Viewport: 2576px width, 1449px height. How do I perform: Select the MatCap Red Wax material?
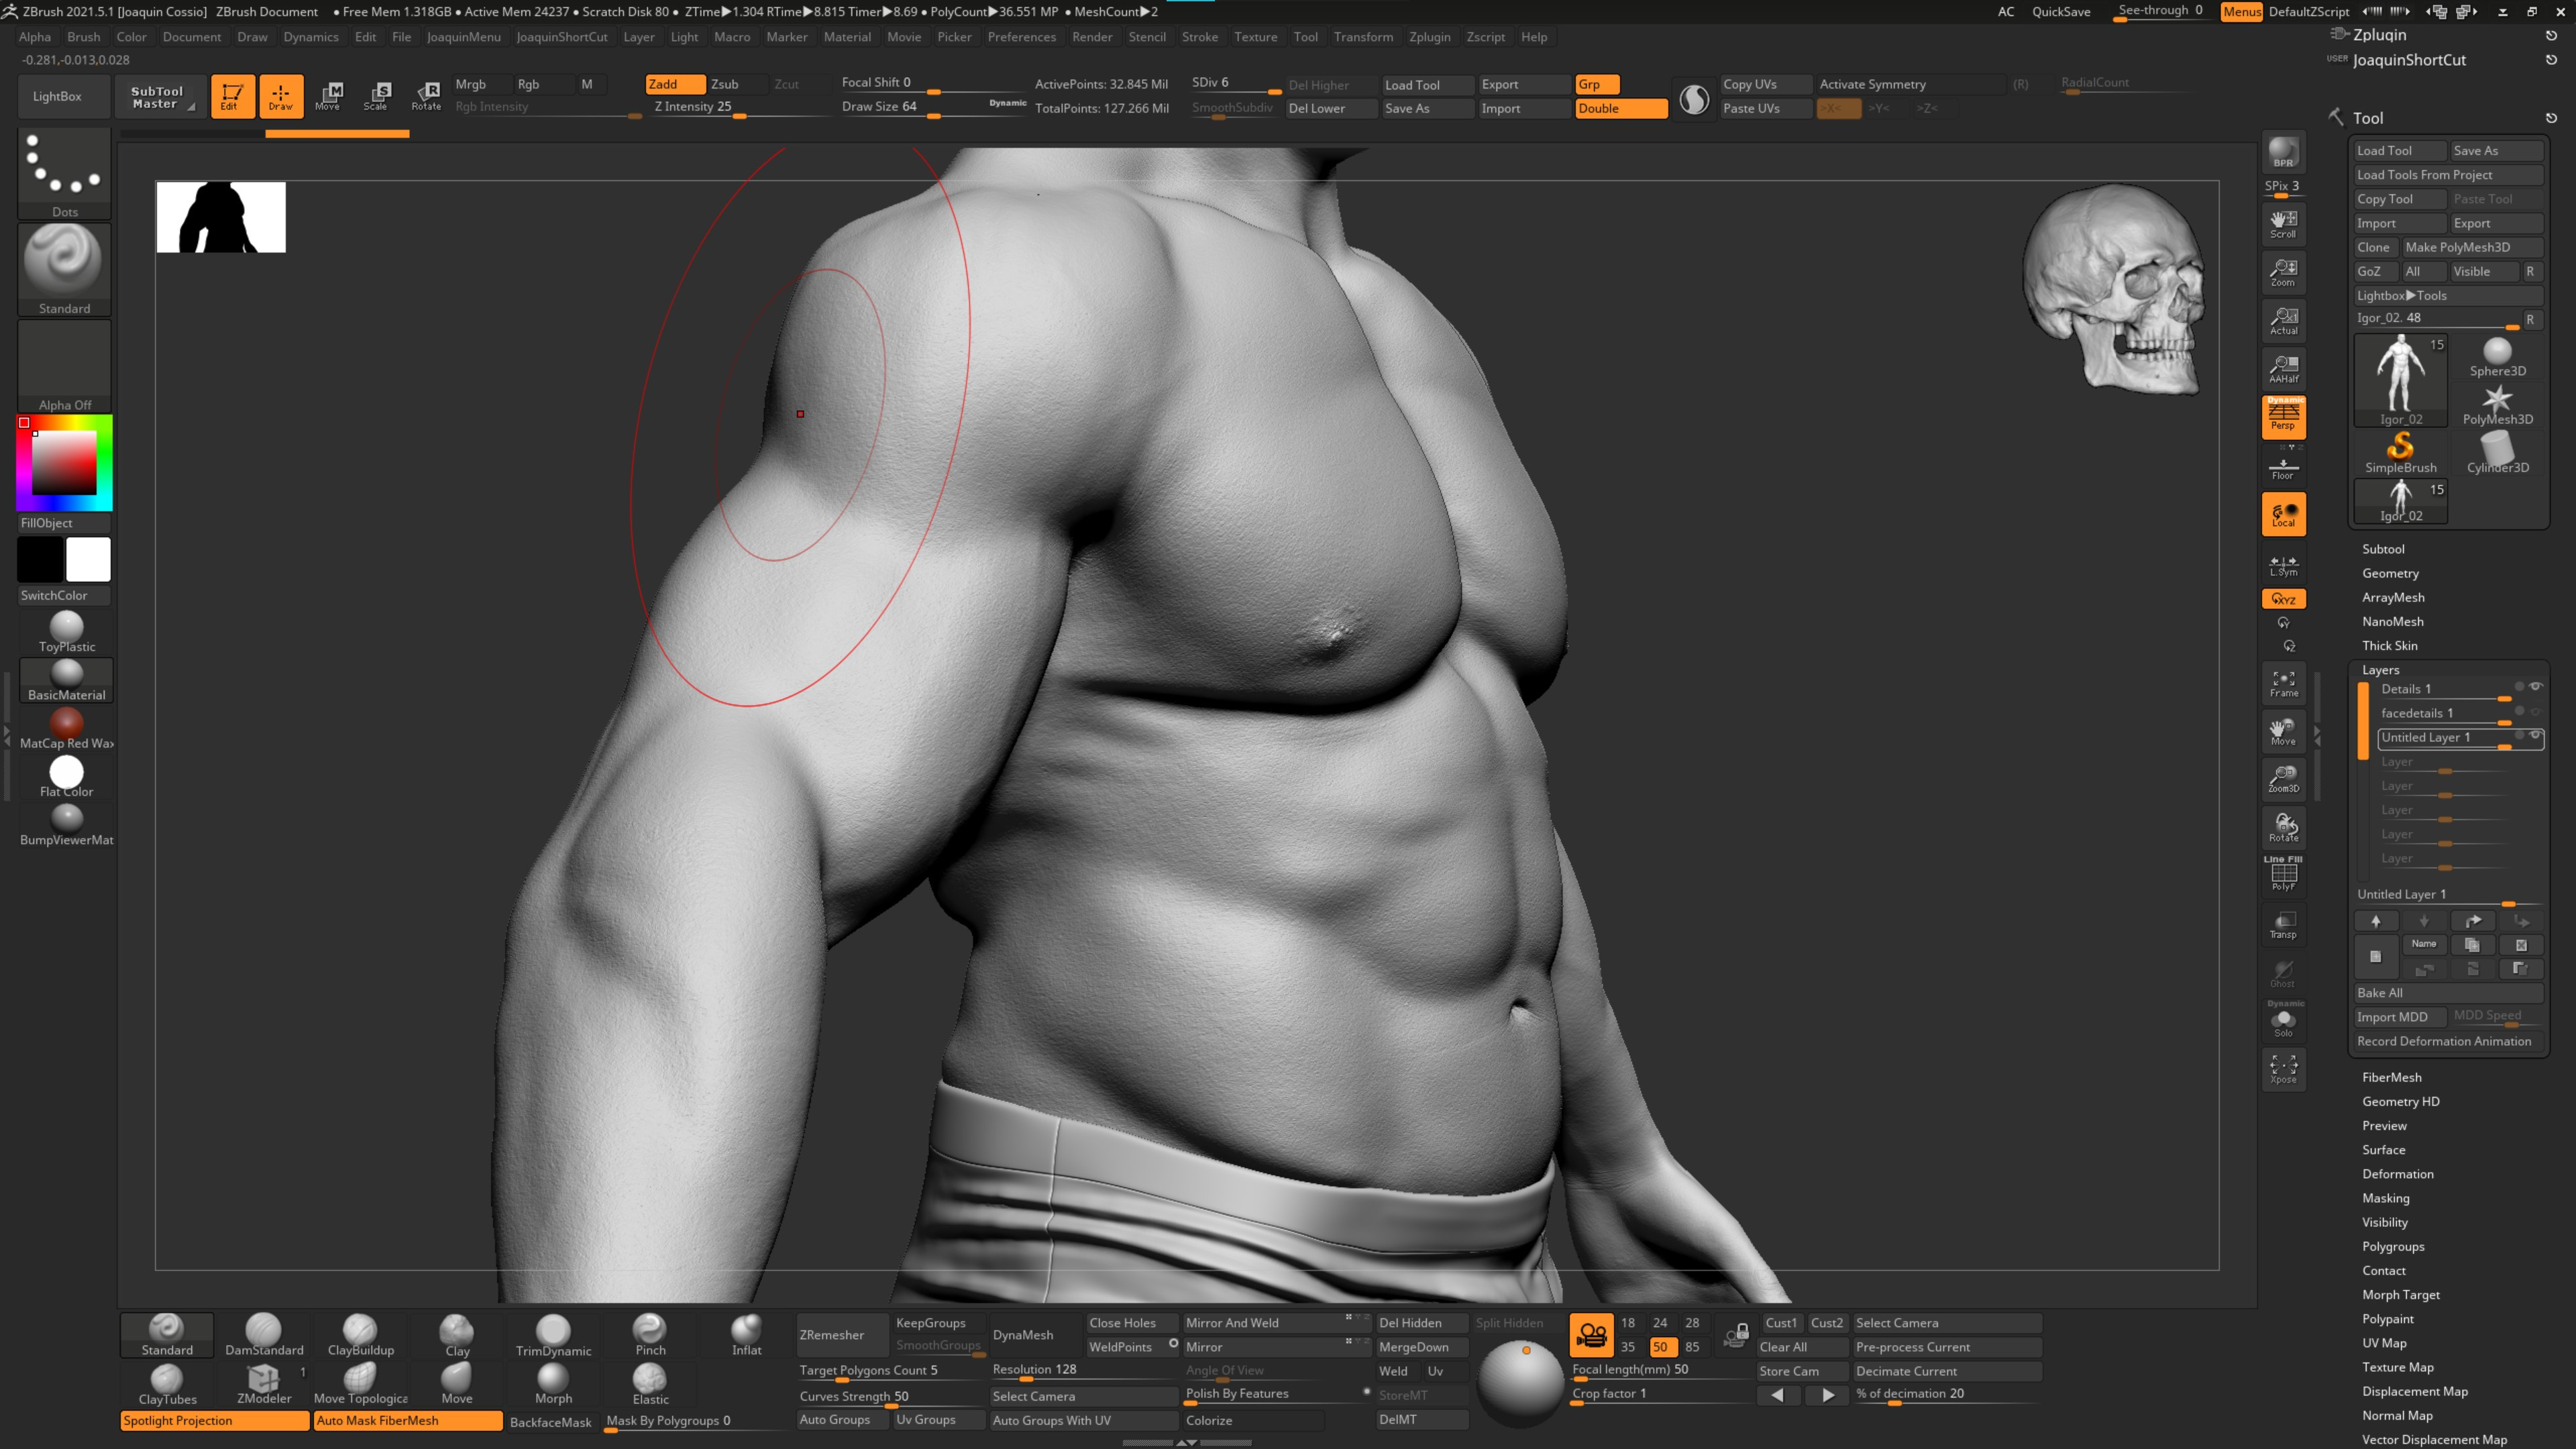click(x=66, y=728)
